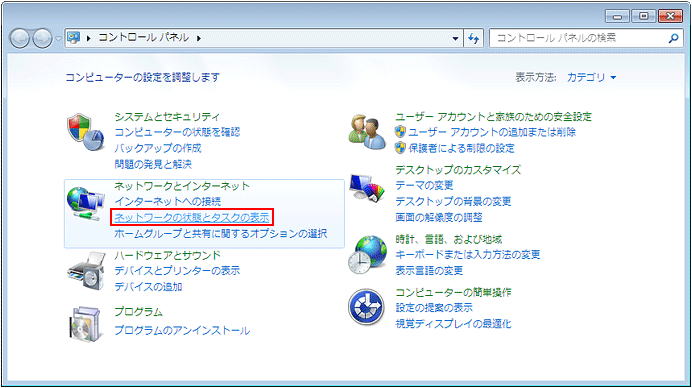Click the refresh arrows icon beside the address bar
This screenshot has height=388, width=692.
pos(474,38)
